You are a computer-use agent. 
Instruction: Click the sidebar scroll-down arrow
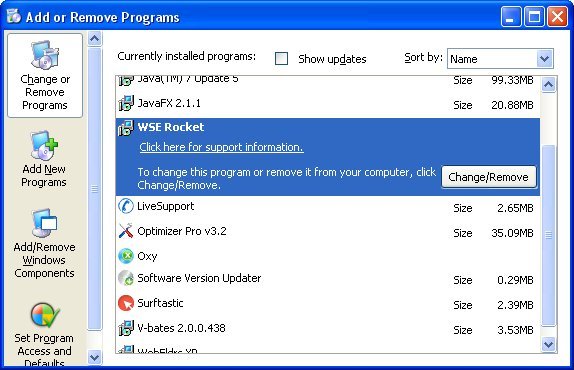click(94, 357)
